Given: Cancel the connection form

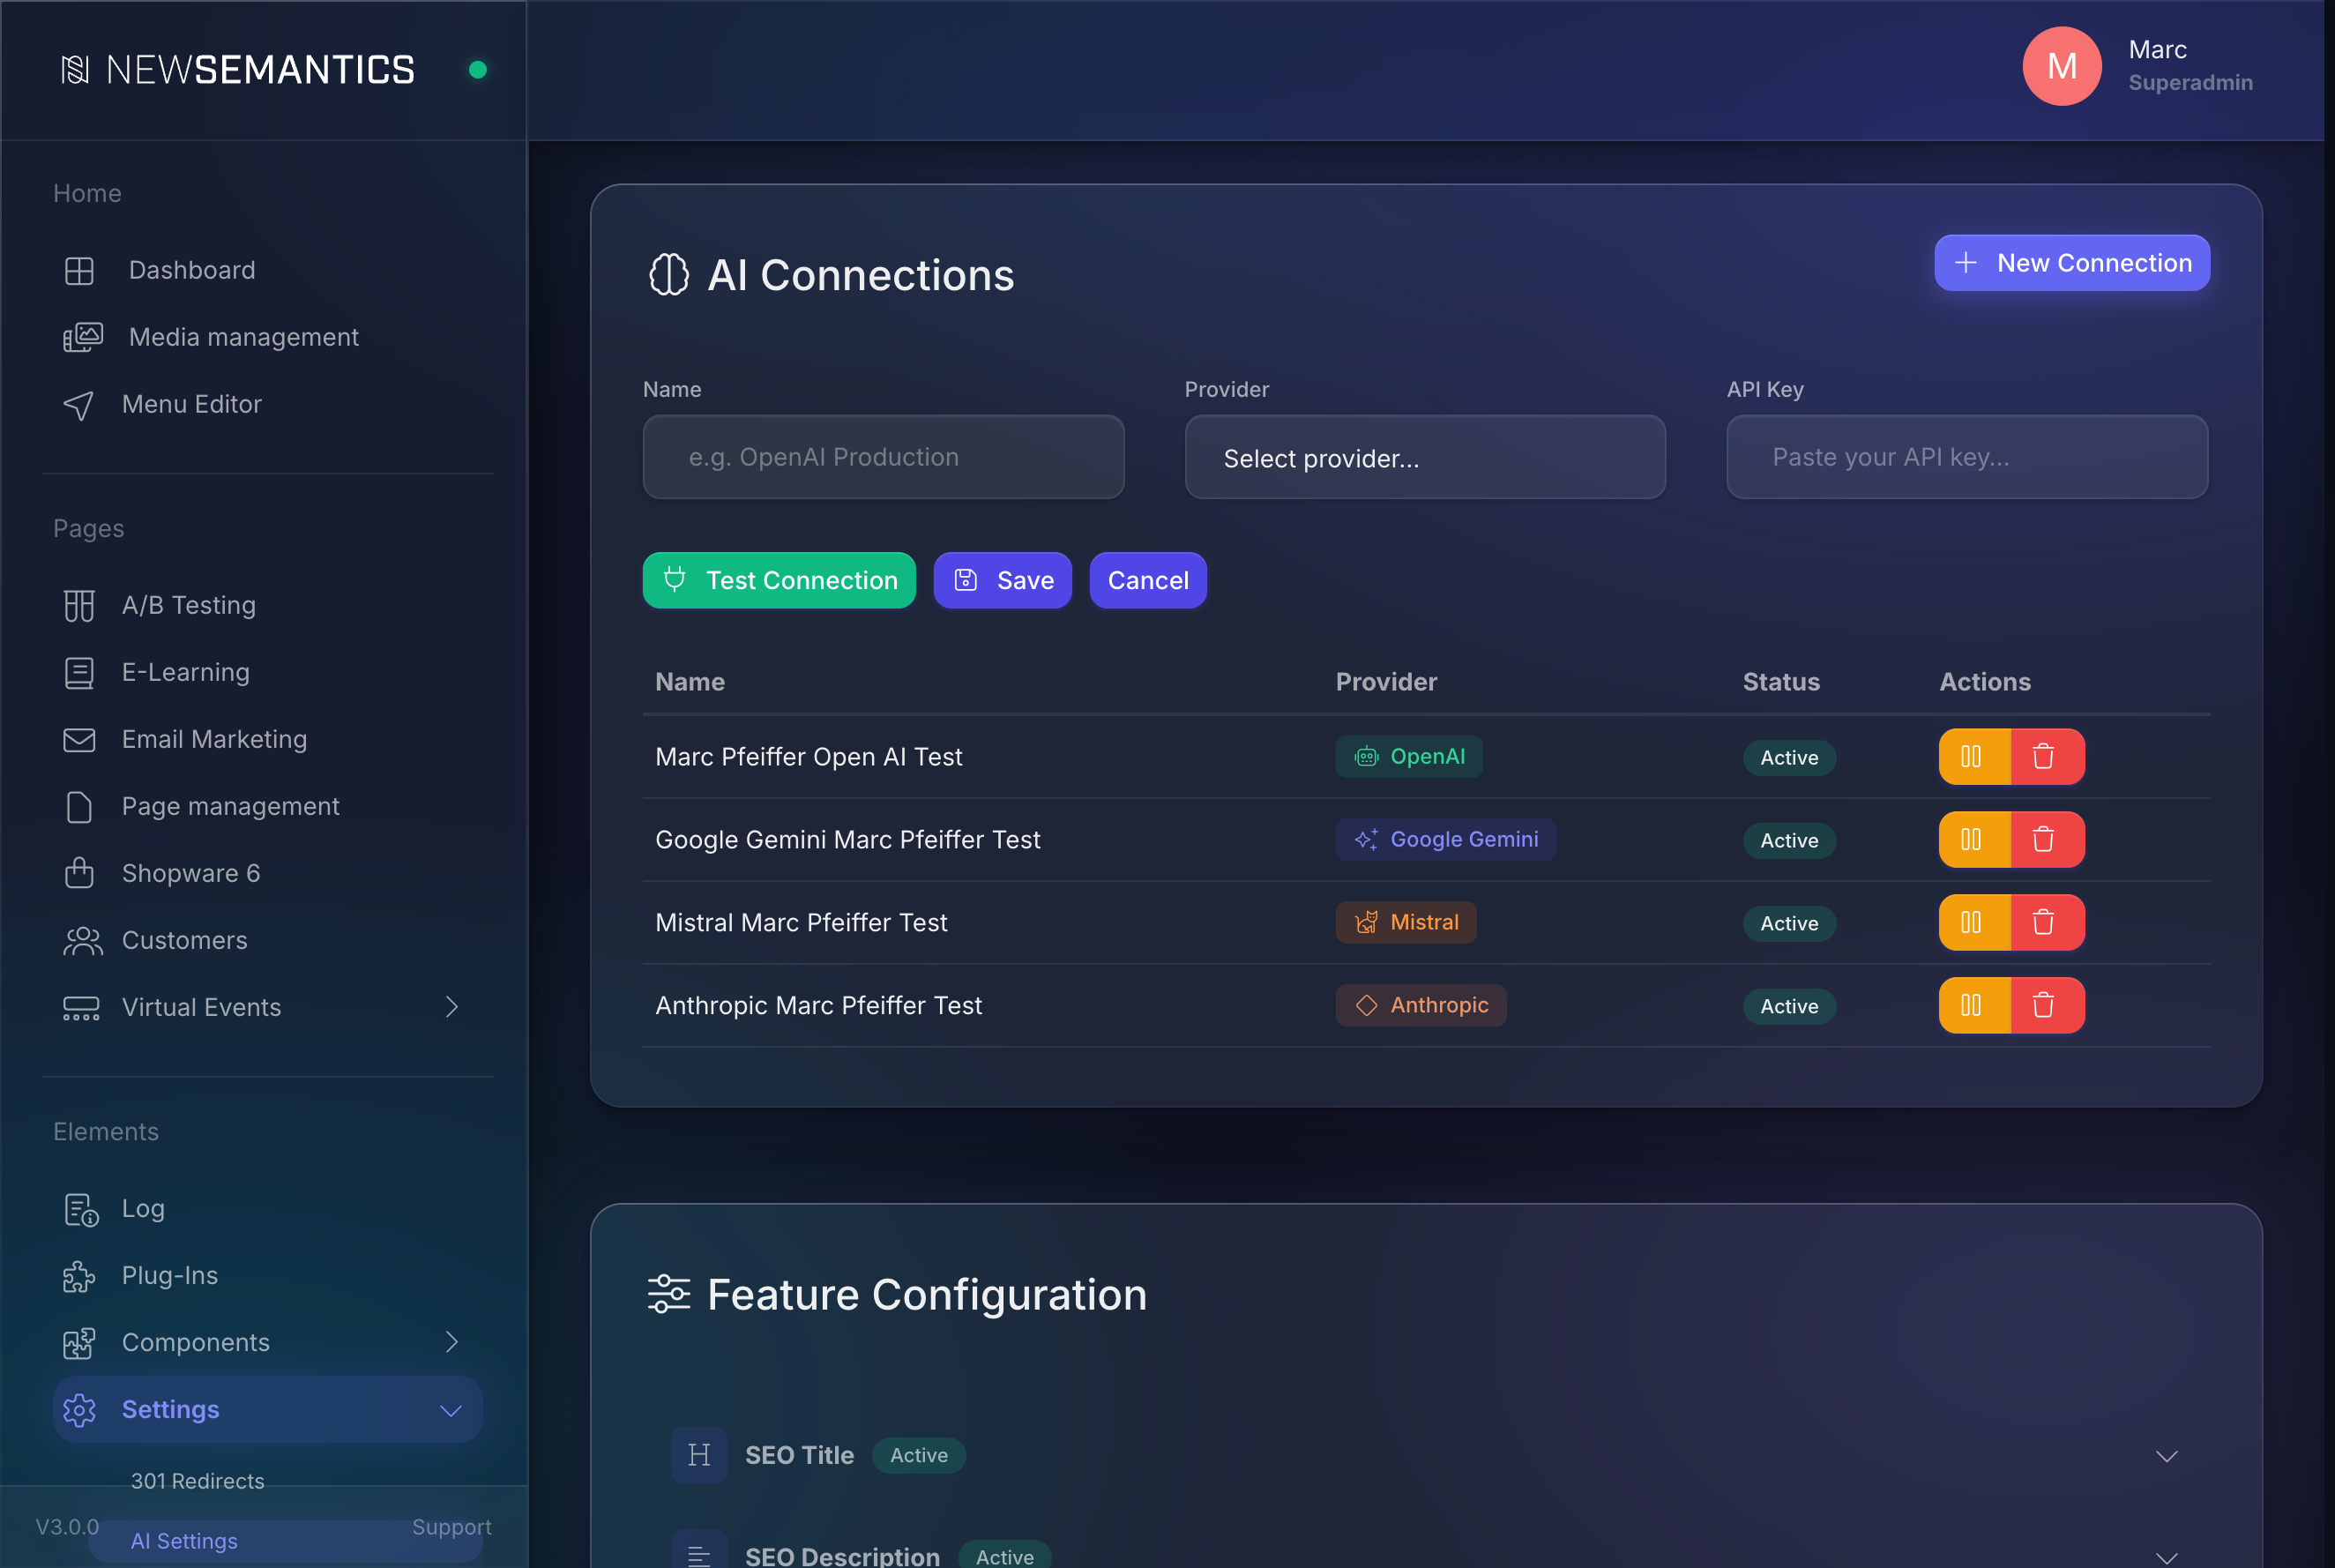Looking at the screenshot, I should 1148,580.
